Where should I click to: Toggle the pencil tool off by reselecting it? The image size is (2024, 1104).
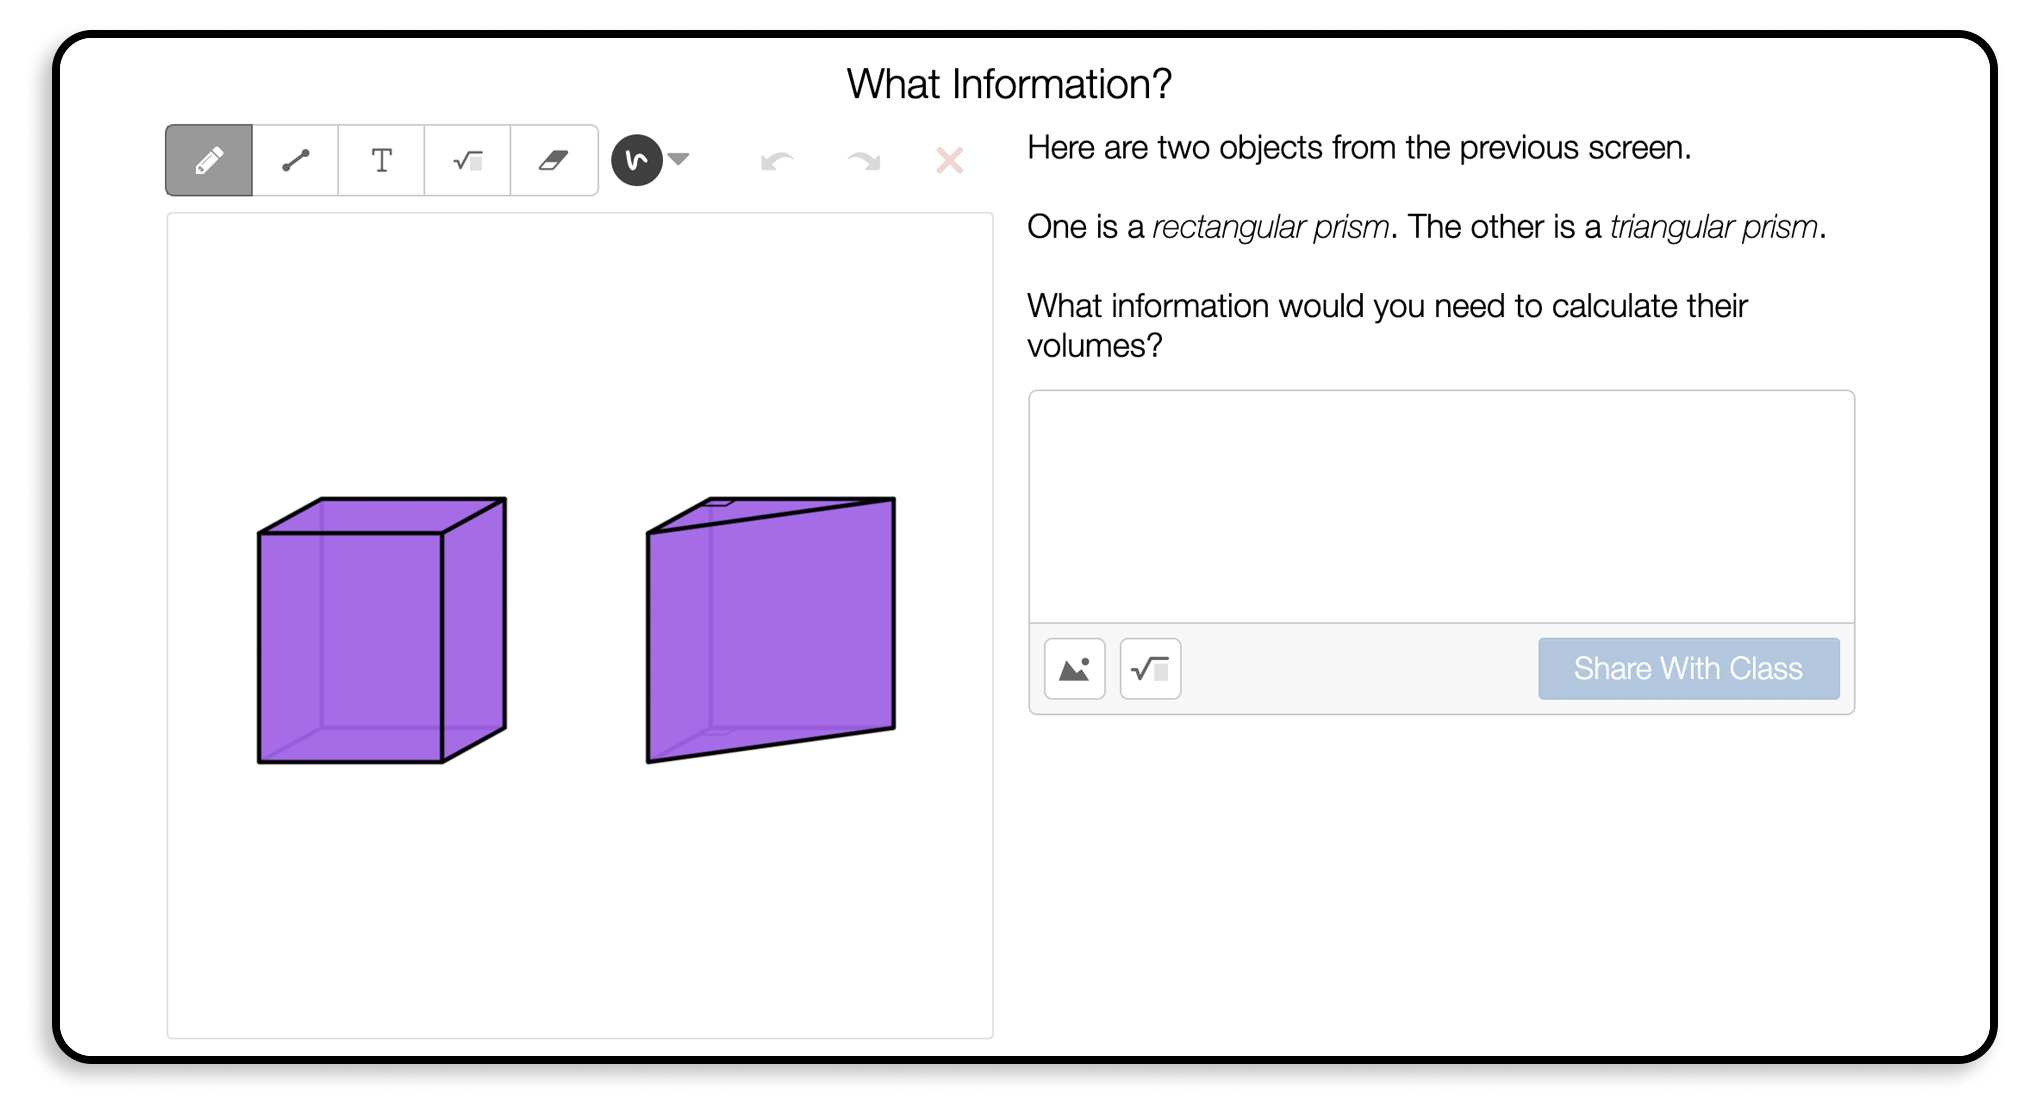tap(208, 160)
